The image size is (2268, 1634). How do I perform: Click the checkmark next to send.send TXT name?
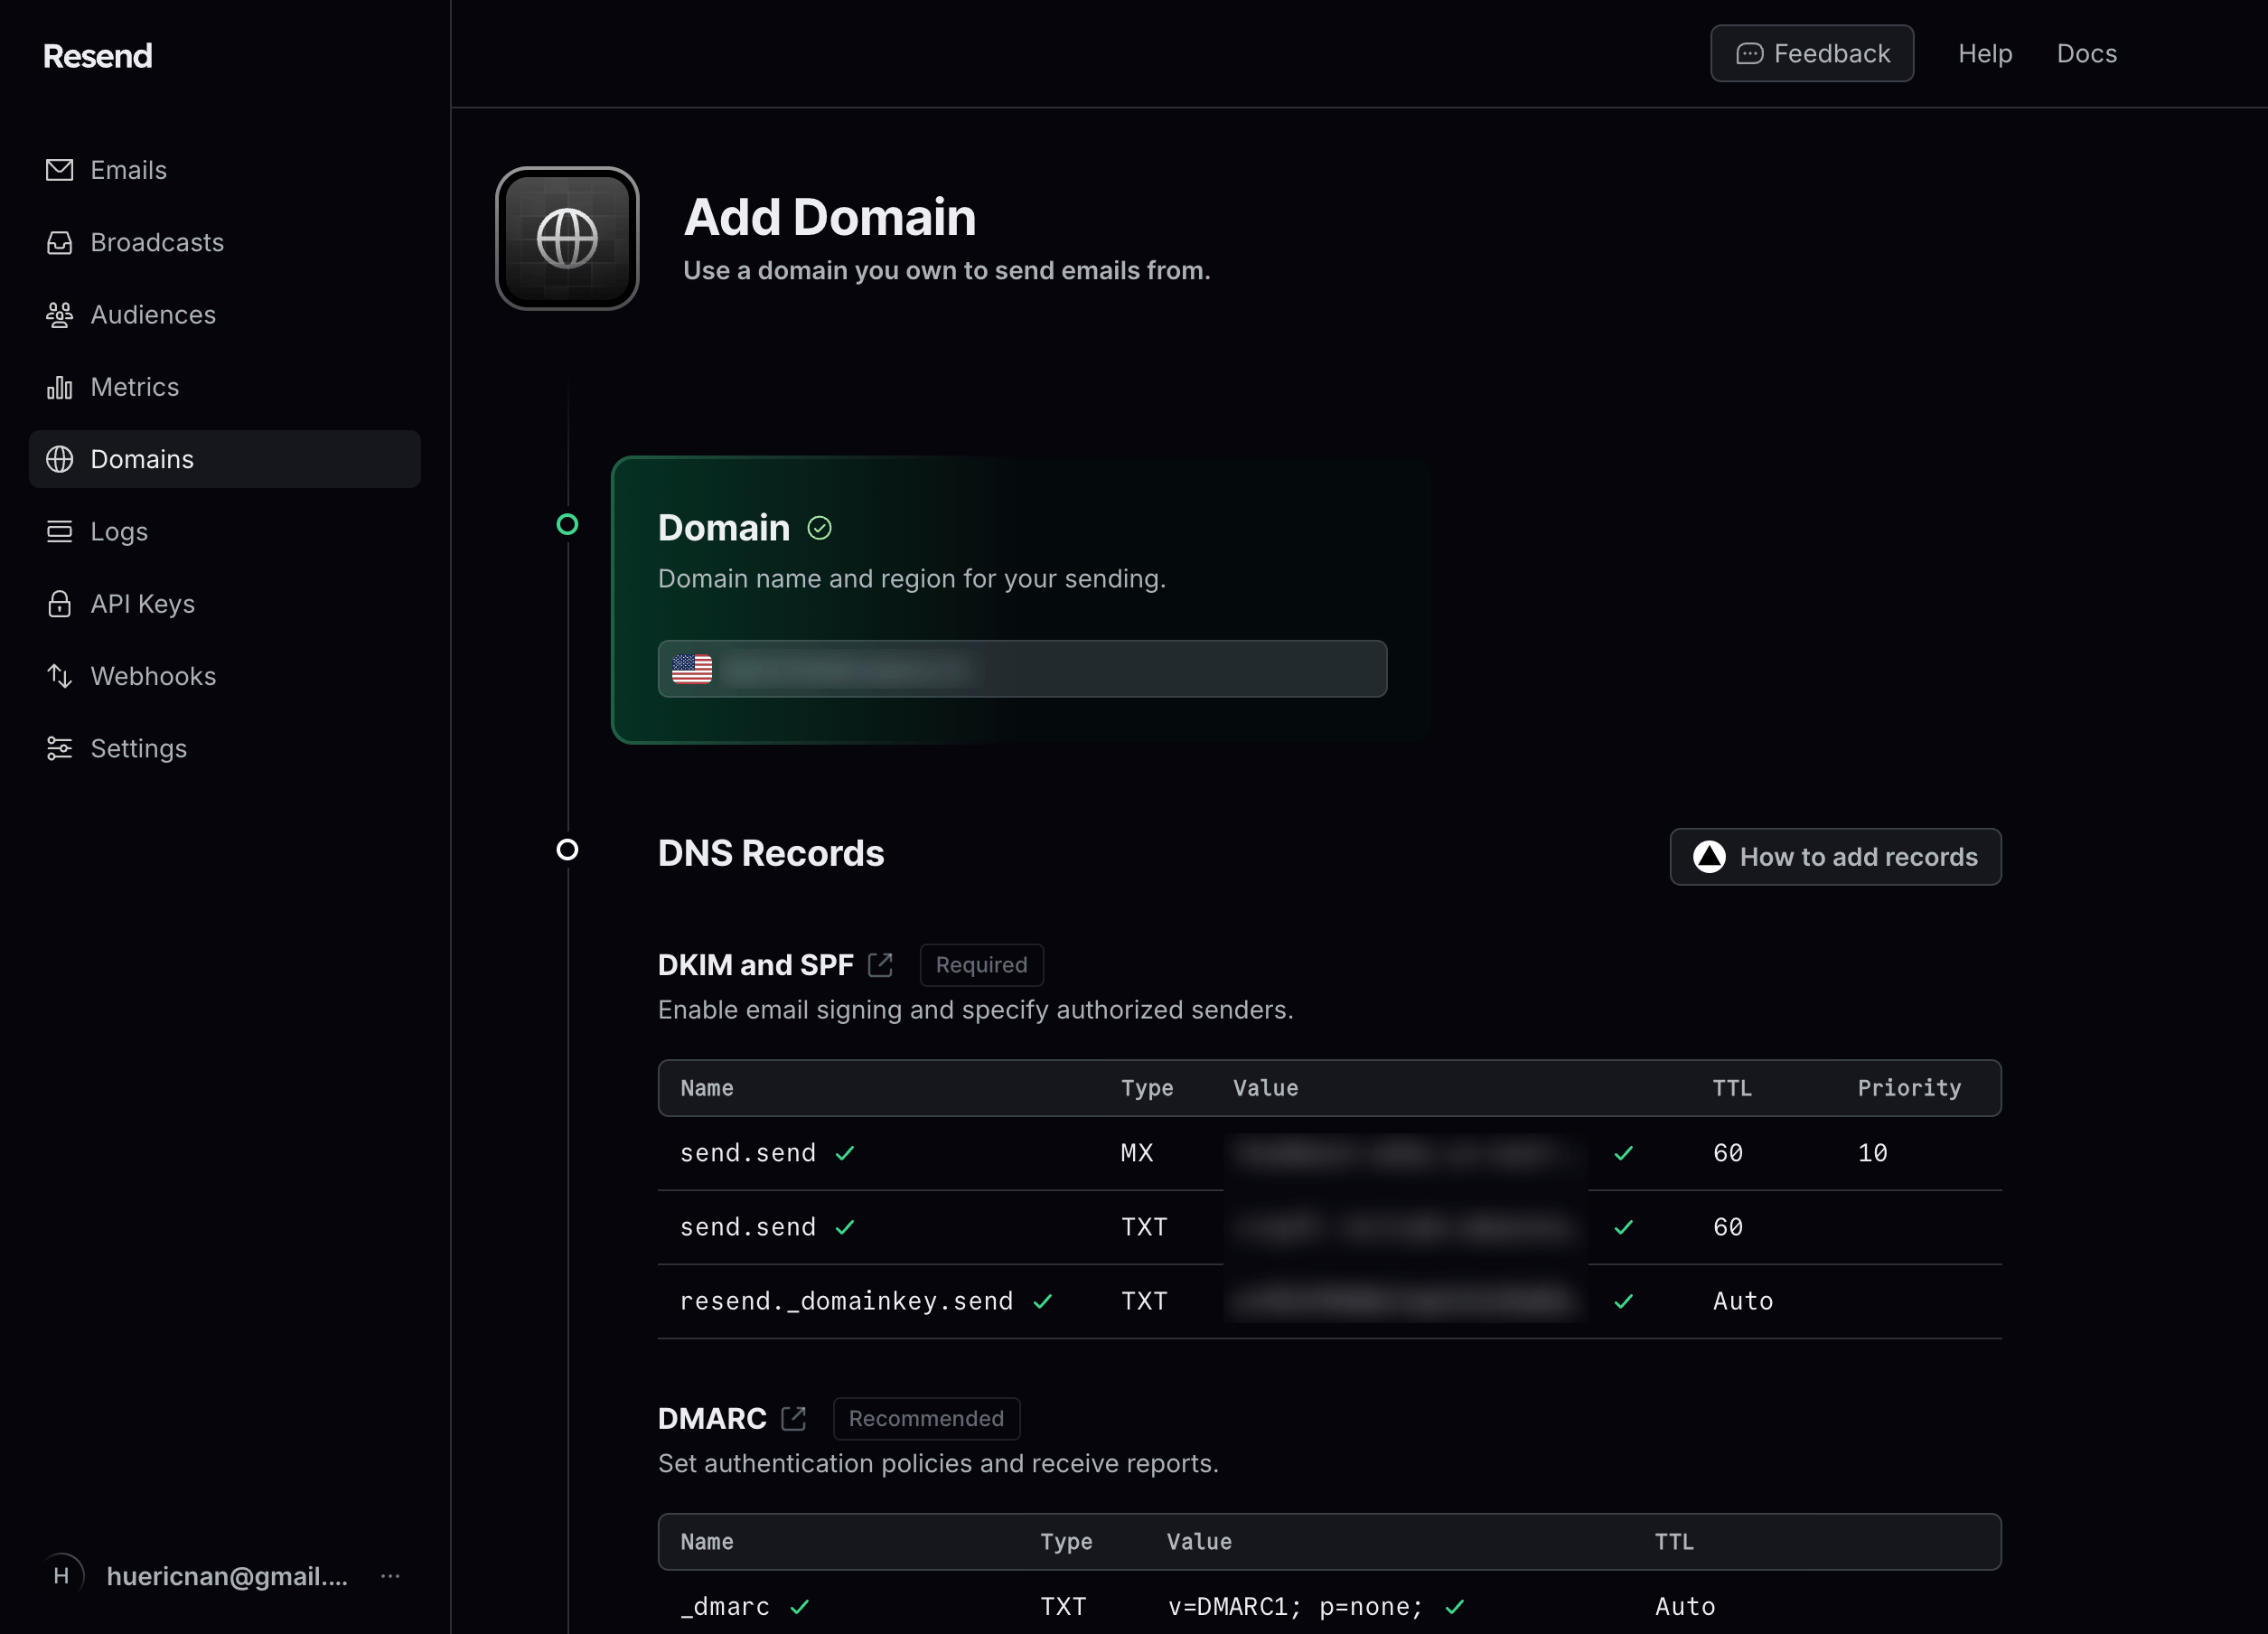coord(845,1228)
